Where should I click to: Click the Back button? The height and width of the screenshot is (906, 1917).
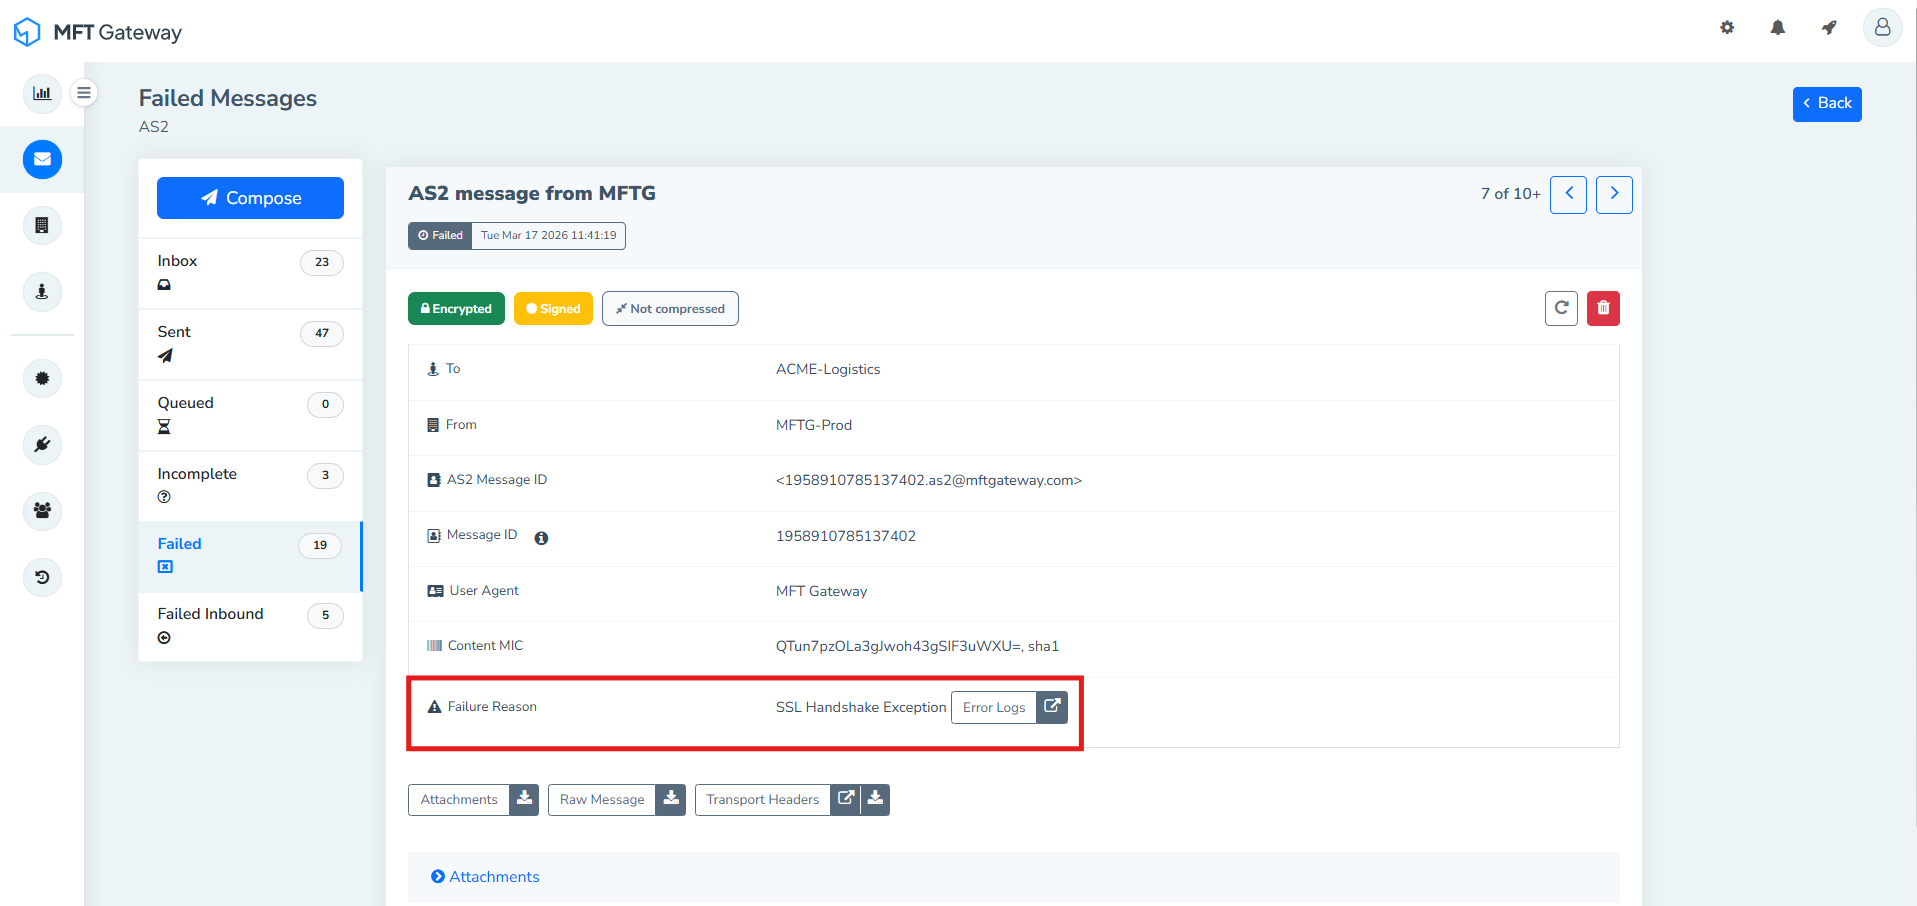(1826, 104)
